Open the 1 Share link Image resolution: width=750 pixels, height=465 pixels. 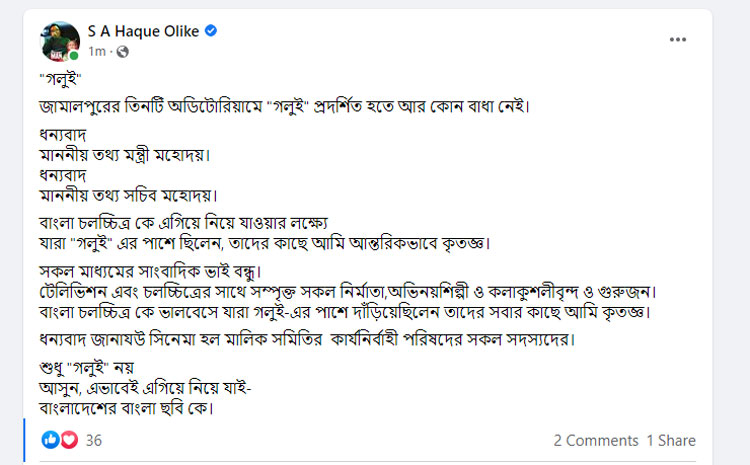point(670,440)
